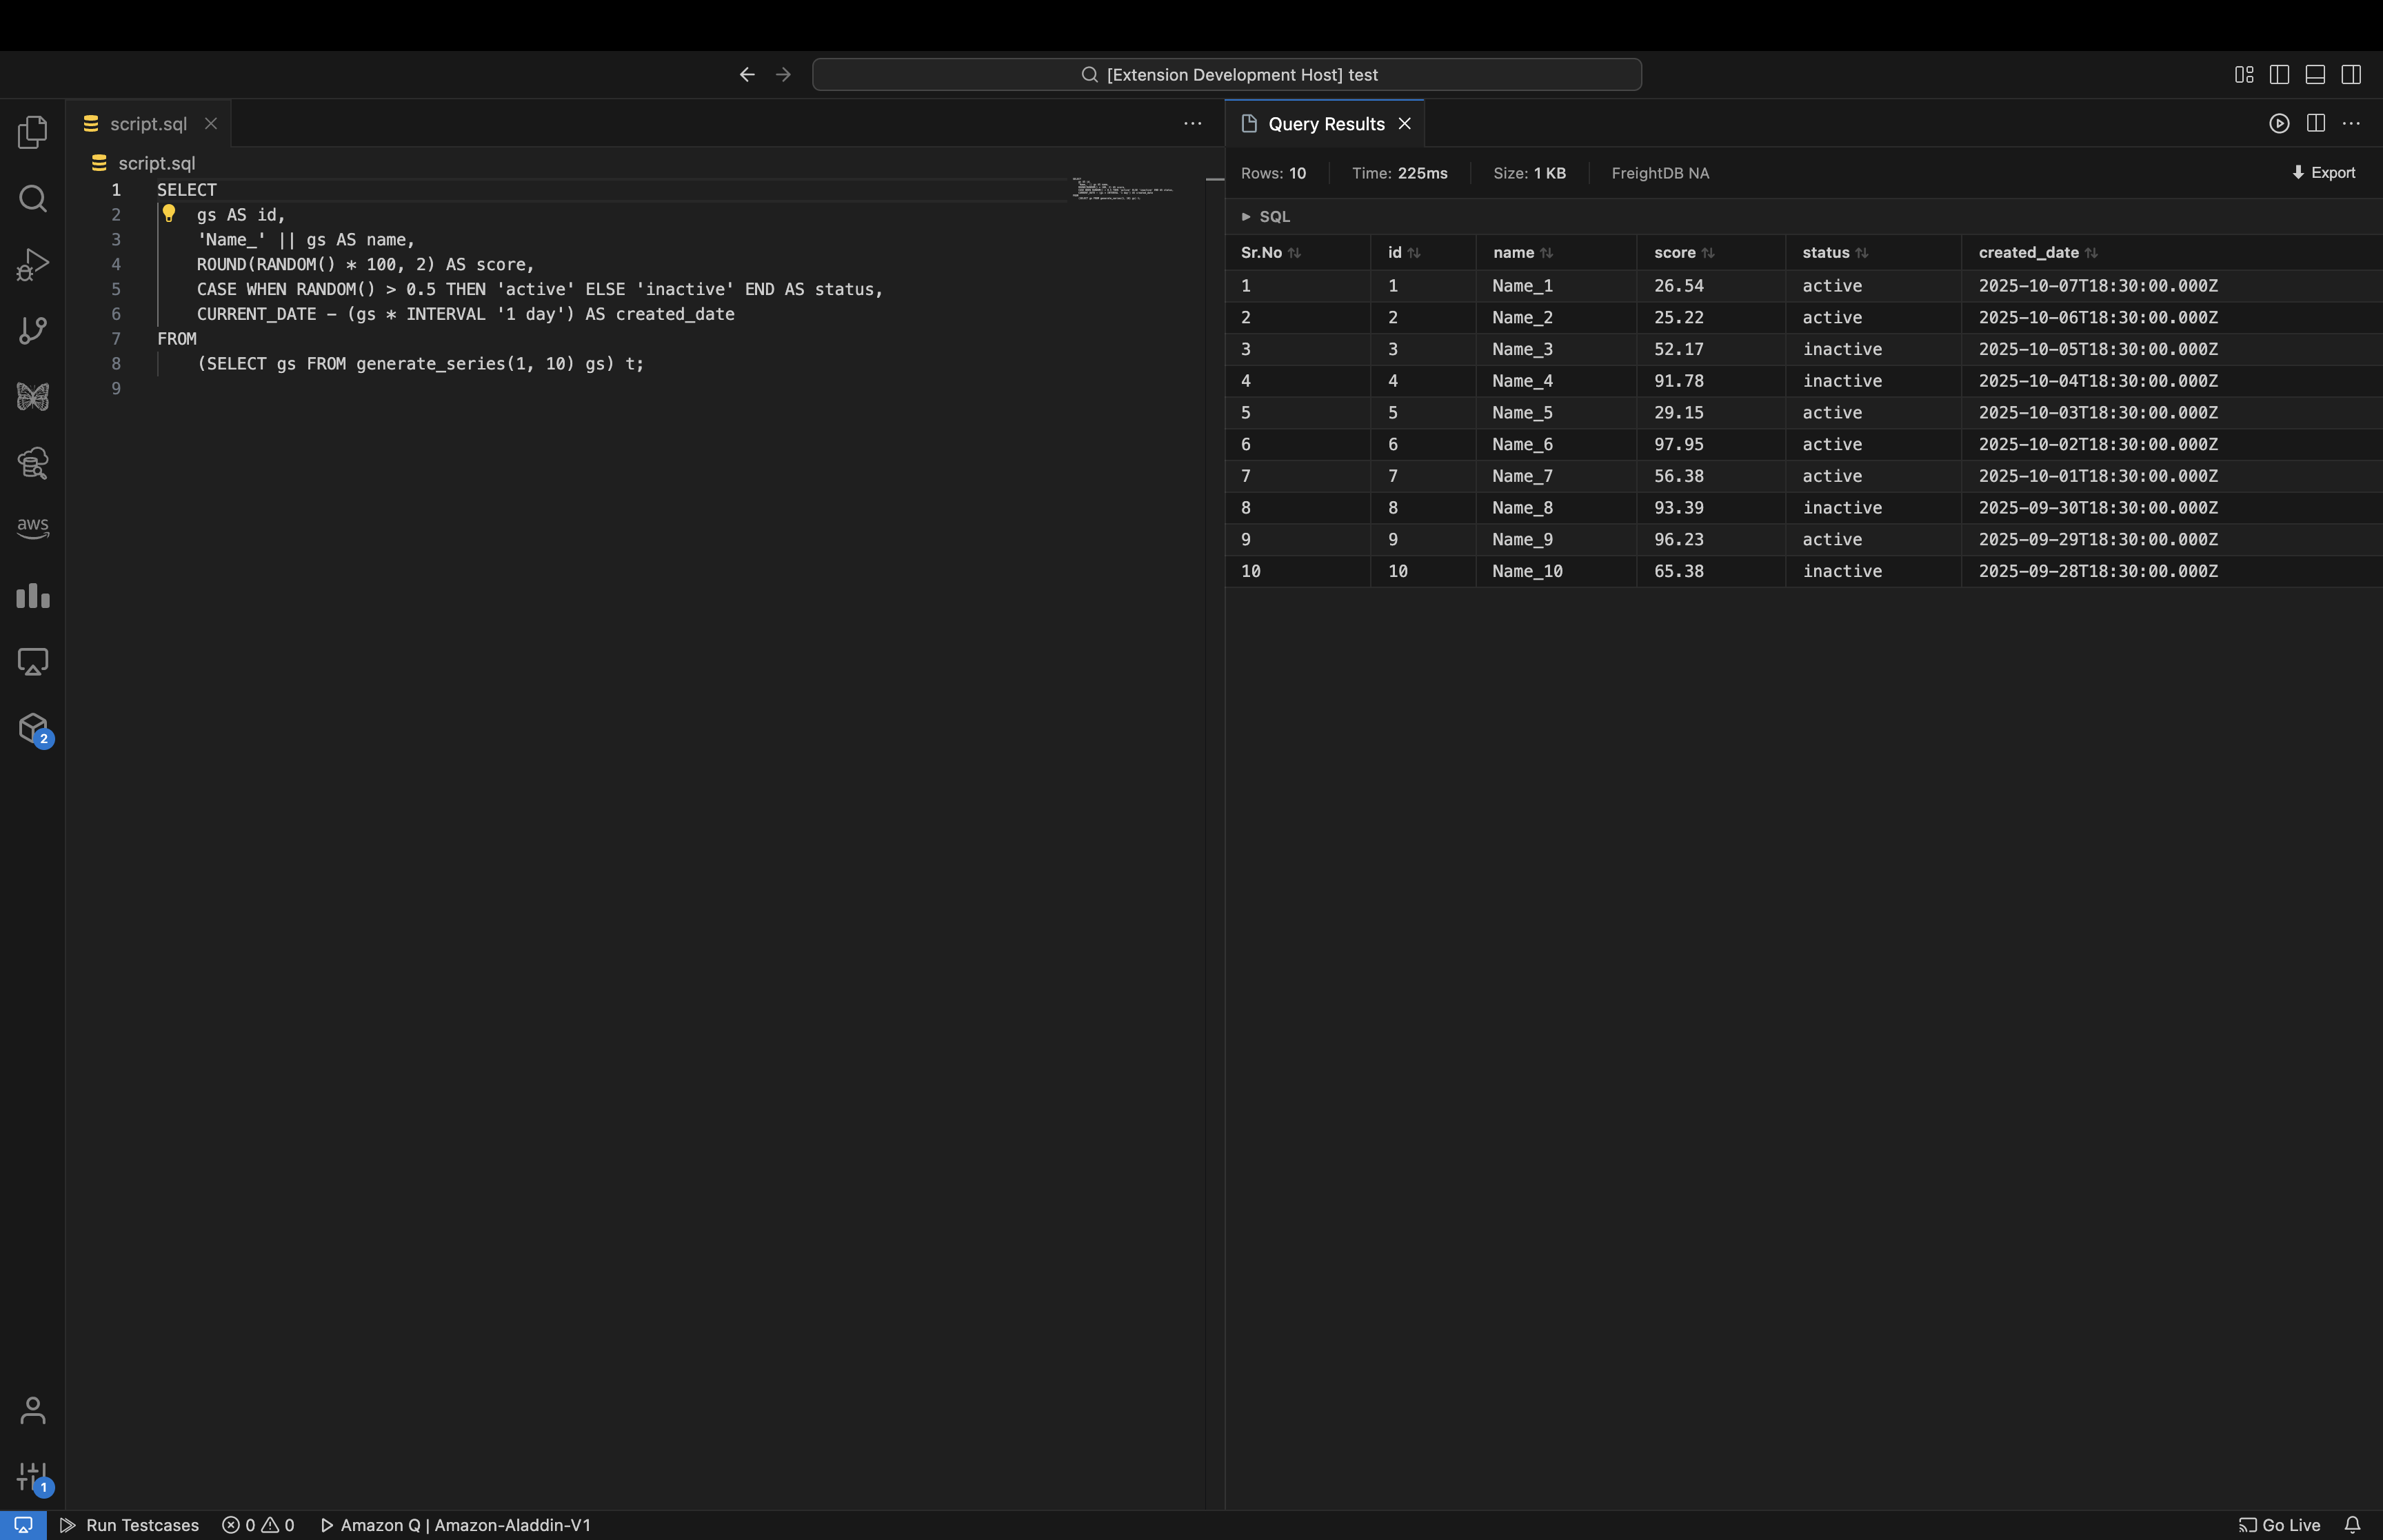Screen dimensions: 2383x1540
Task: Open the Accounts icon in the activity bar
Action: pos(32,1410)
